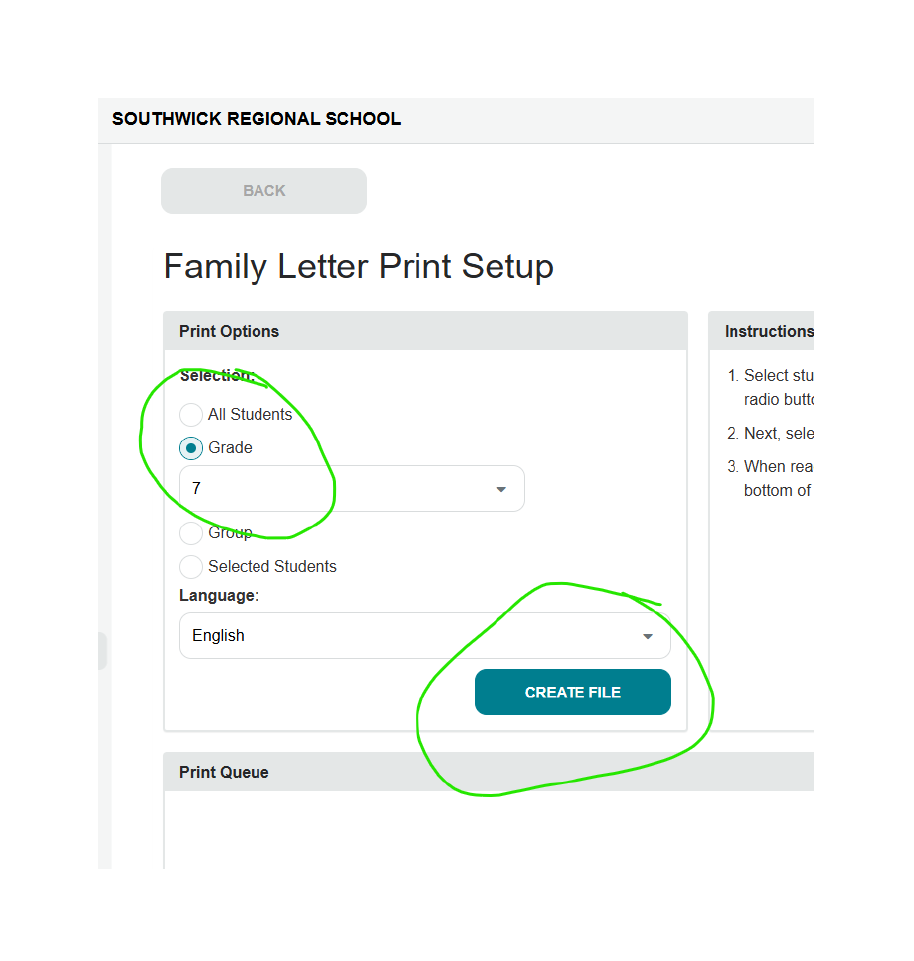Click the Selection label text
This screenshot has width=914, height=961.
coord(217,376)
